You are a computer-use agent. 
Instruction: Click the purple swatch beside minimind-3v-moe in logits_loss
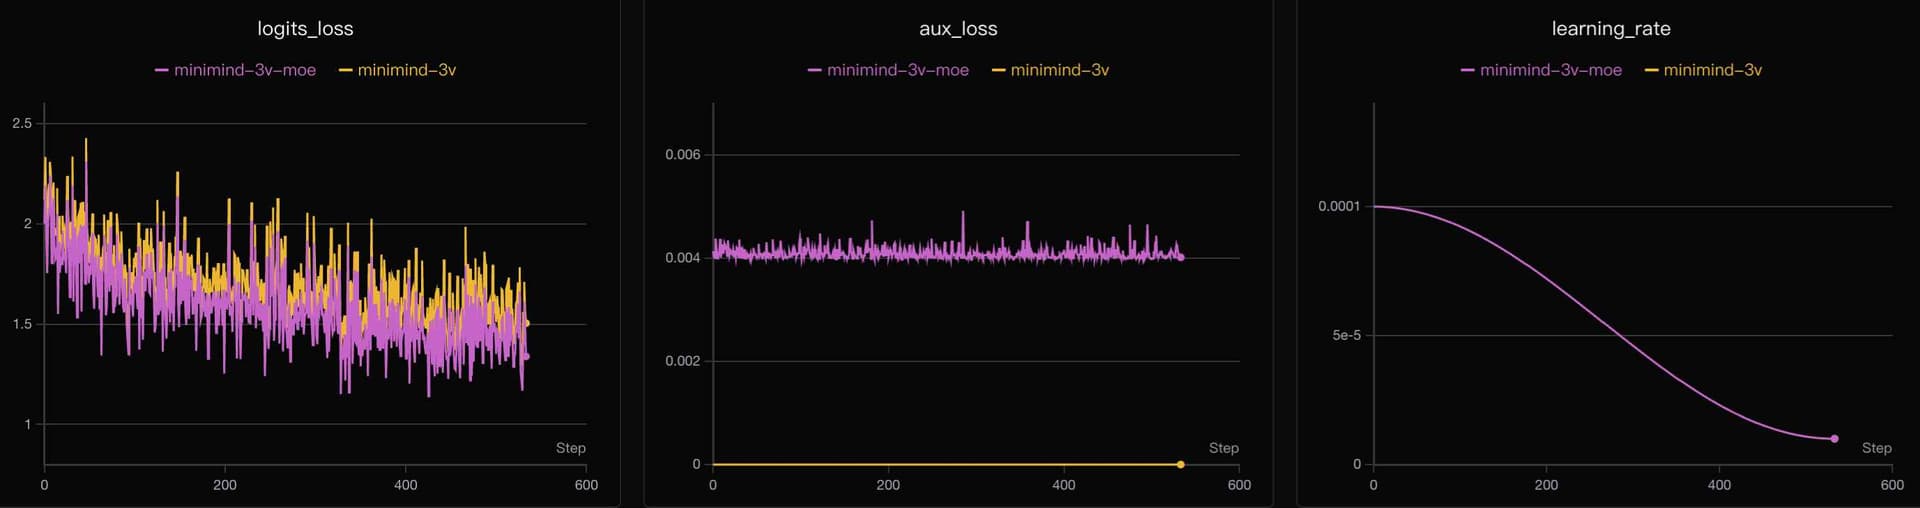click(x=162, y=70)
